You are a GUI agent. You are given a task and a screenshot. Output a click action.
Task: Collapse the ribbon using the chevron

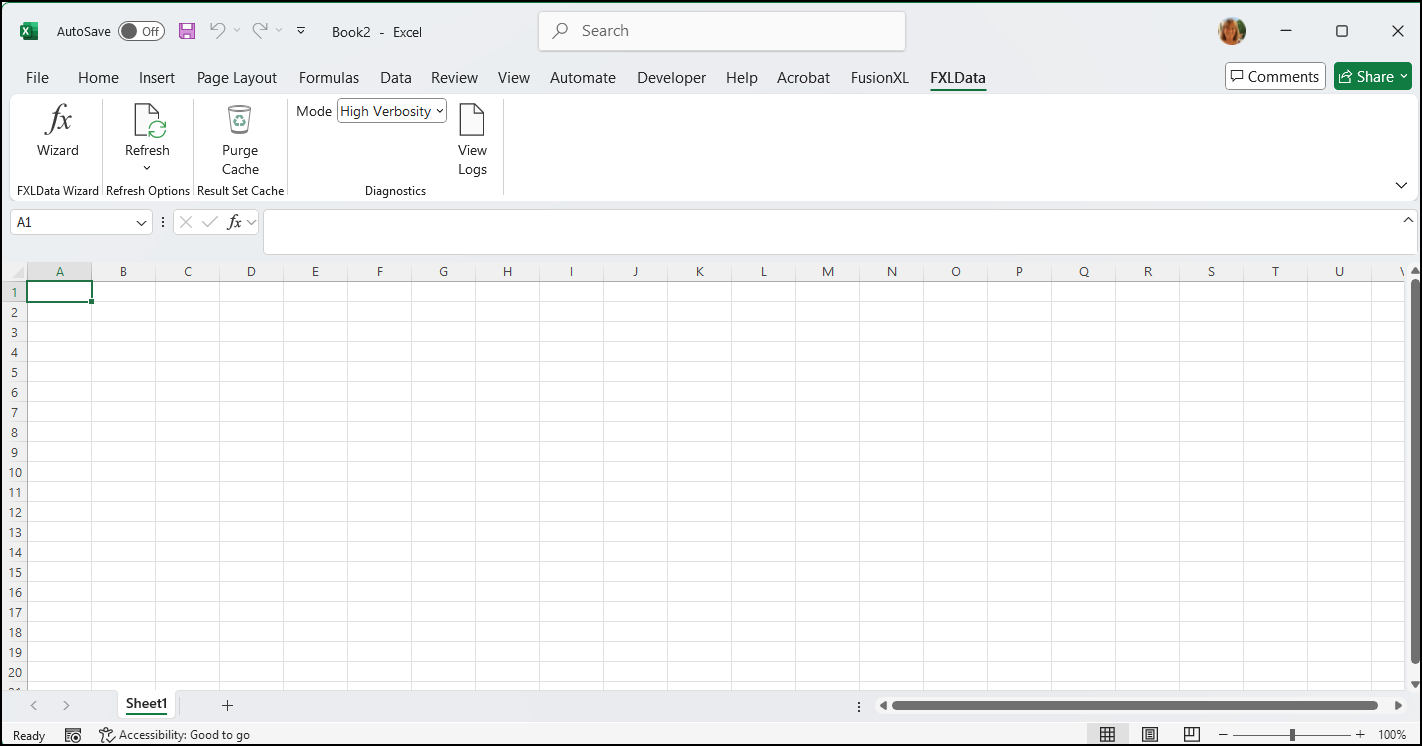pos(1400,186)
